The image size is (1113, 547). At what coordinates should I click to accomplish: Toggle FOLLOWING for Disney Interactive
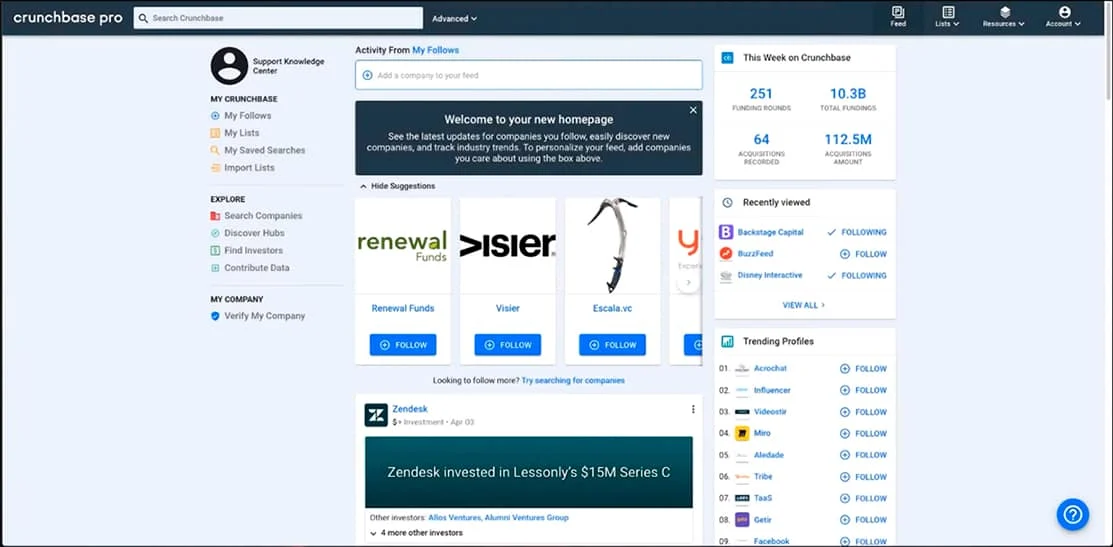point(857,275)
